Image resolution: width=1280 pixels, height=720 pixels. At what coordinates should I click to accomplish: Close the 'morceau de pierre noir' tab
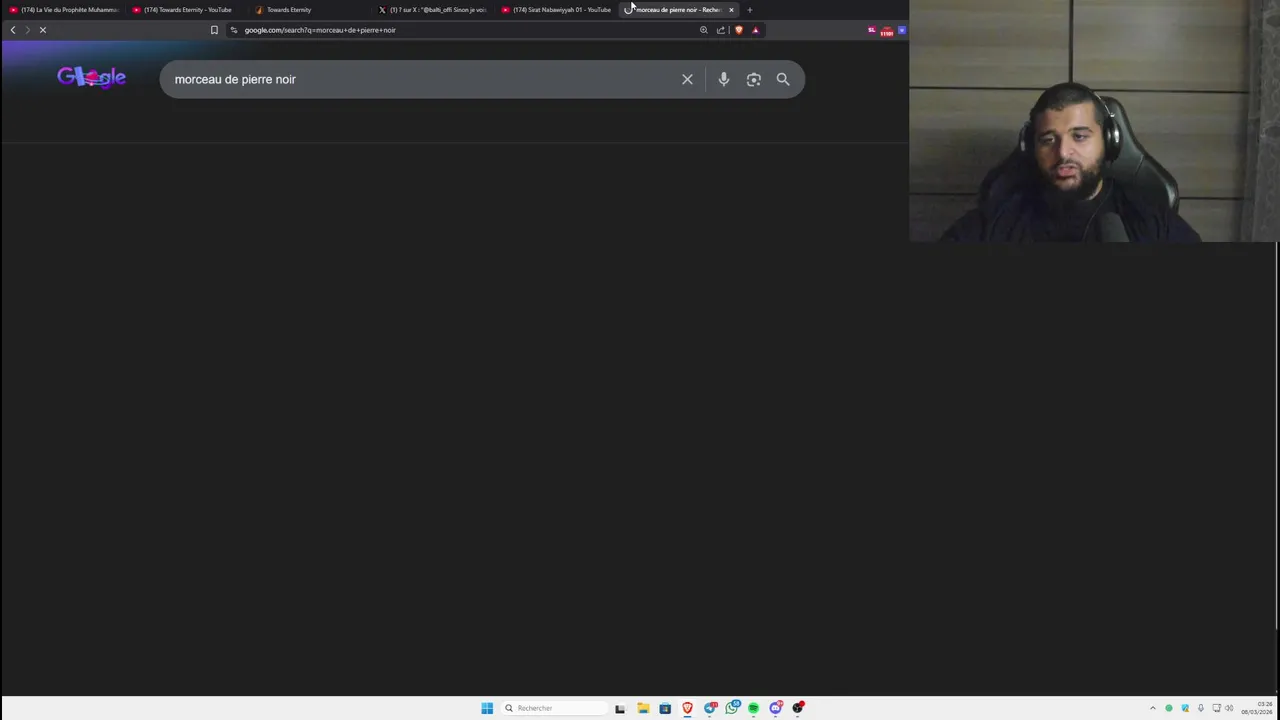tap(731, 10)
